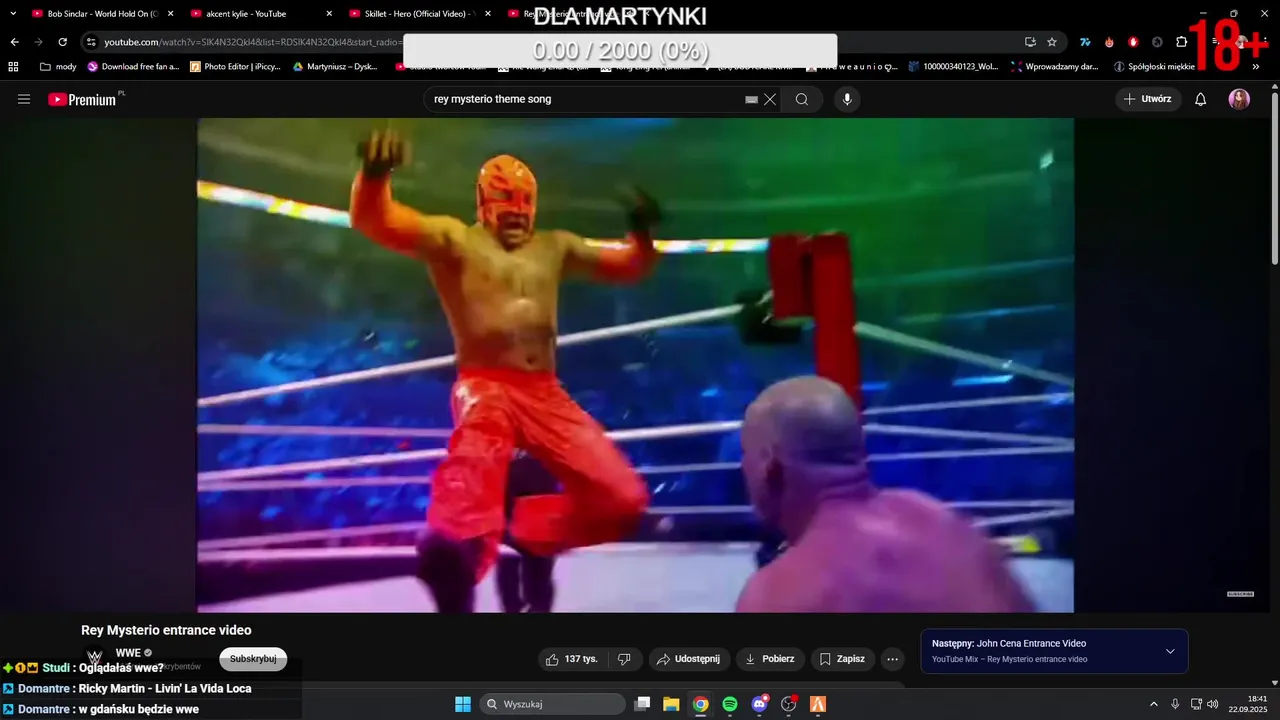Start voice search with the microphone
The height and width of the screenshot is (720, 1280).
(x=847, y=99)
